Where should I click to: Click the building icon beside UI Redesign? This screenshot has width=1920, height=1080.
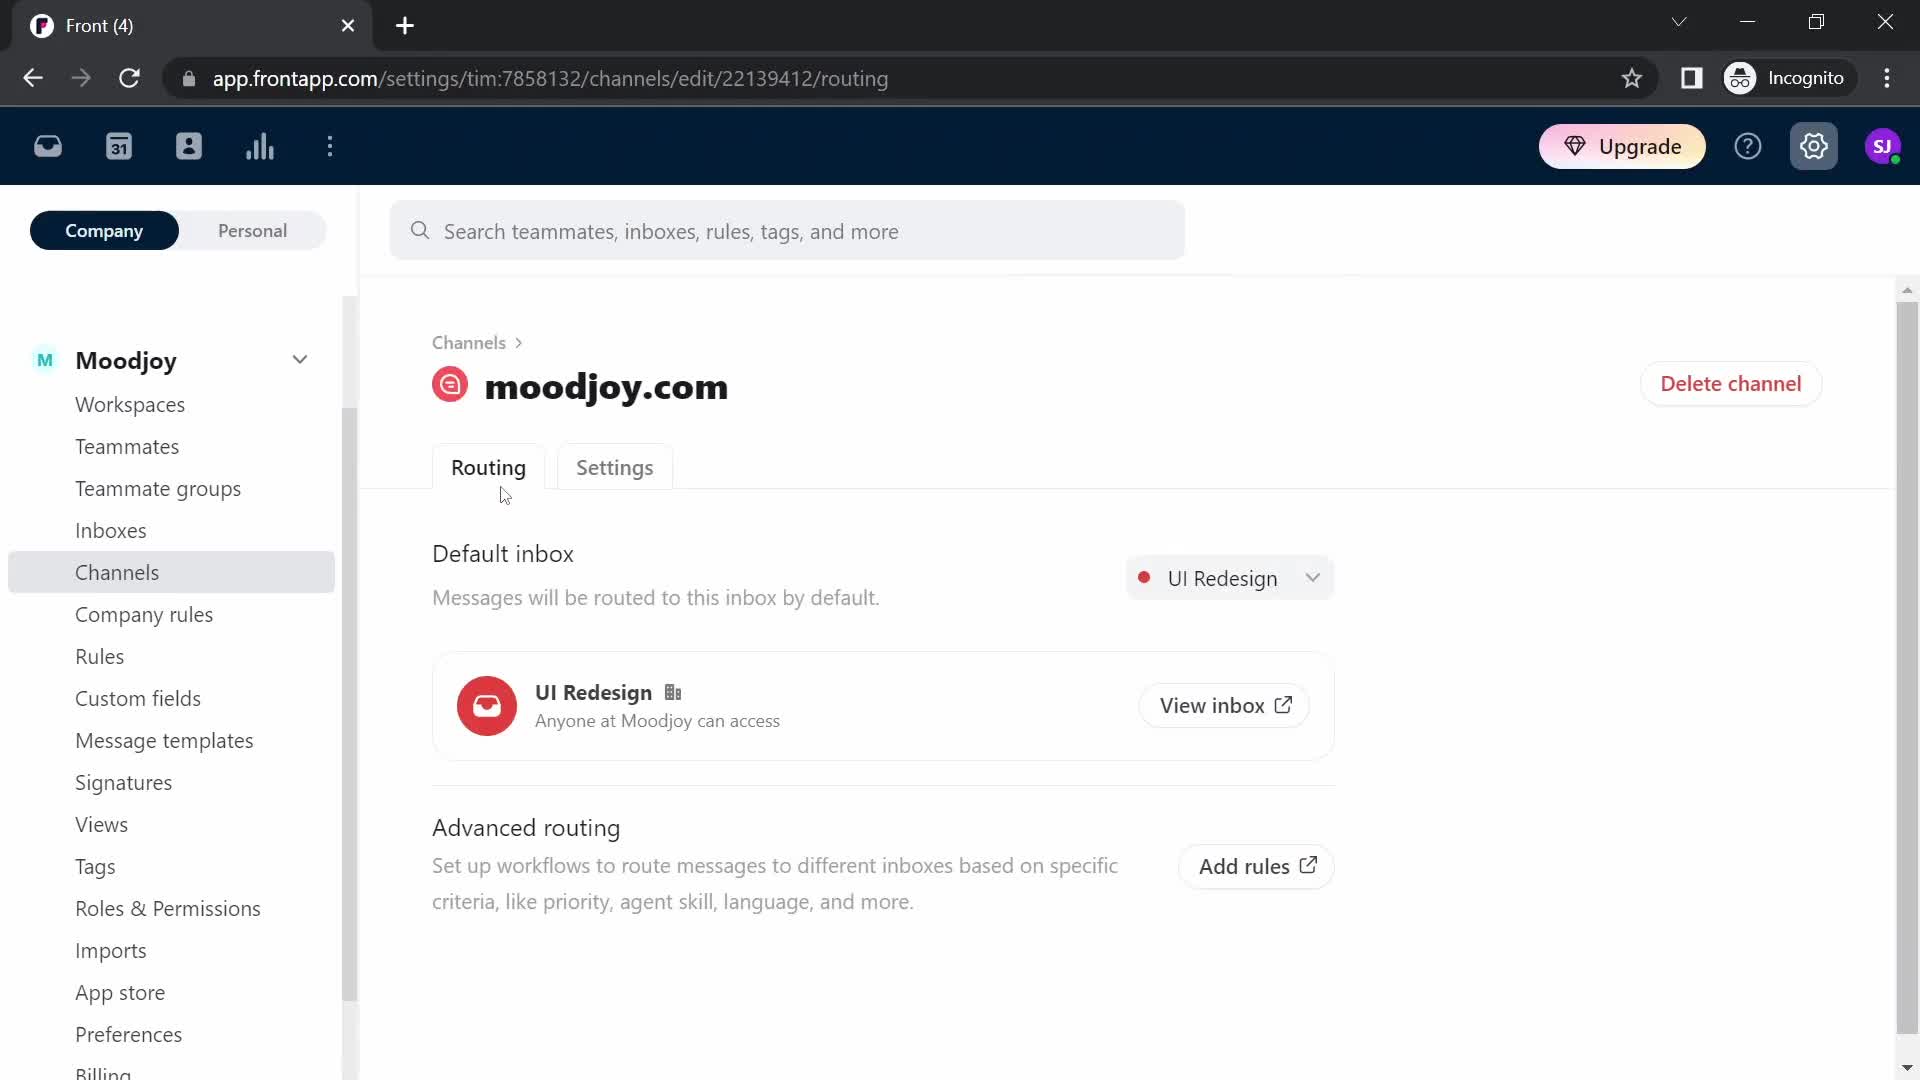pos(673,693)
